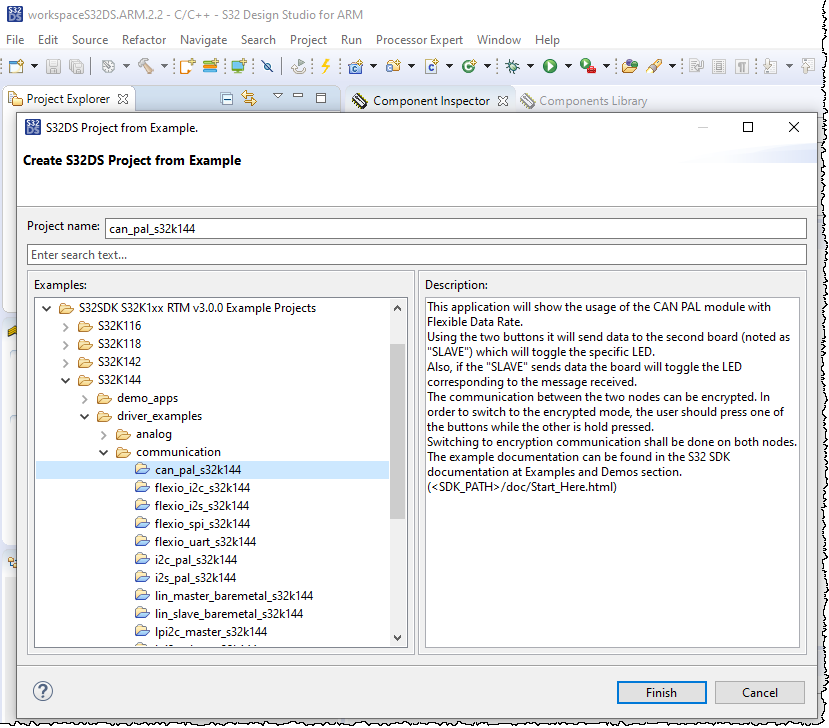
Task: Click the Build hammer toolbar icon
Action: (x=146, y=66)
